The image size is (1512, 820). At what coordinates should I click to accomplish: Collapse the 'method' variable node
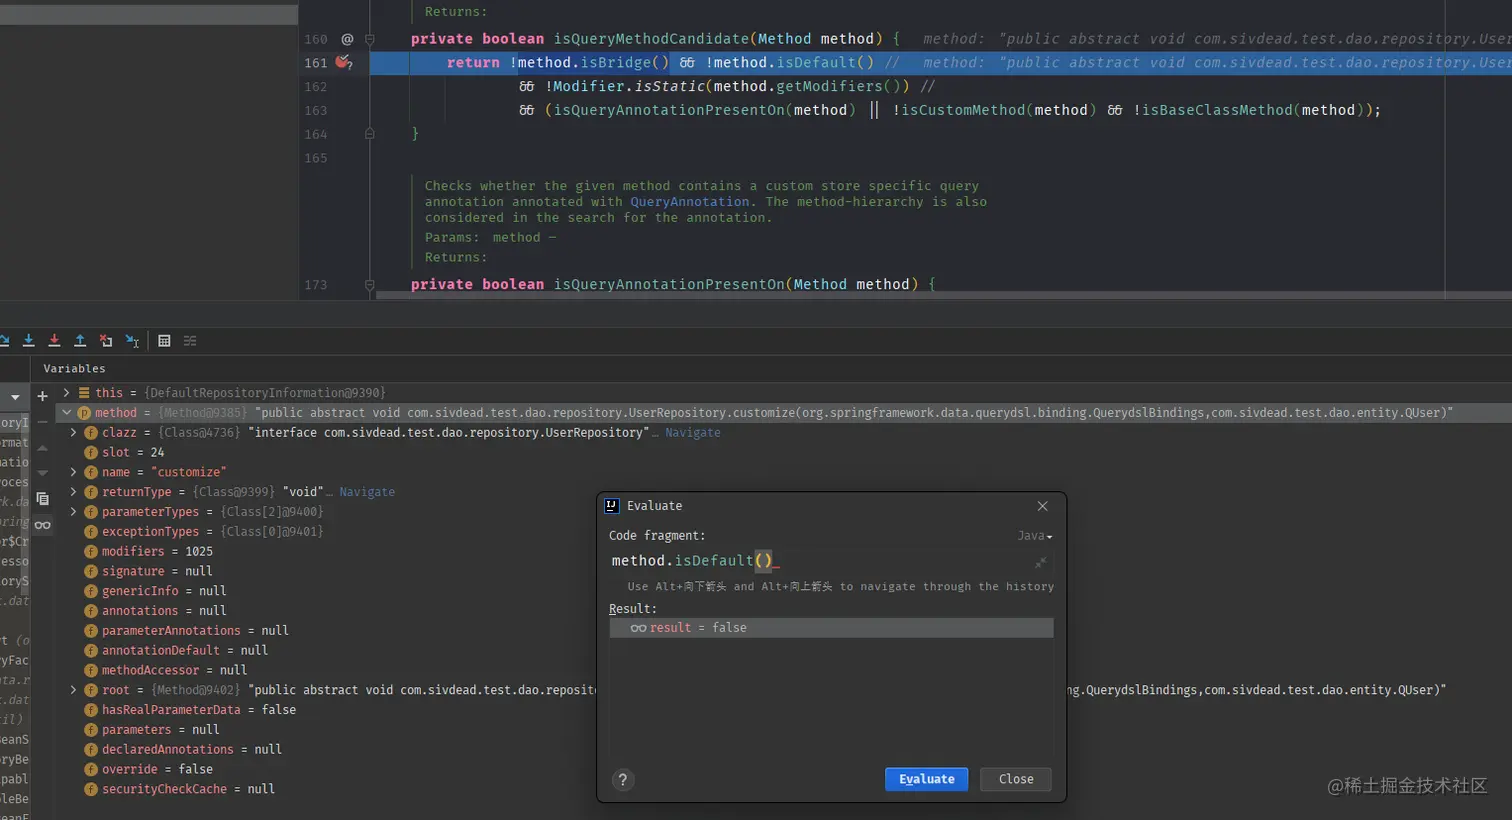click(x=66, y=412)
